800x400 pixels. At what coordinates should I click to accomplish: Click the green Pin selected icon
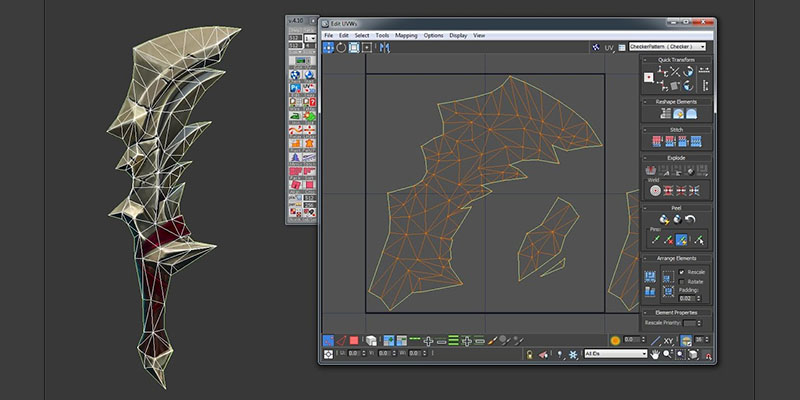656,239
